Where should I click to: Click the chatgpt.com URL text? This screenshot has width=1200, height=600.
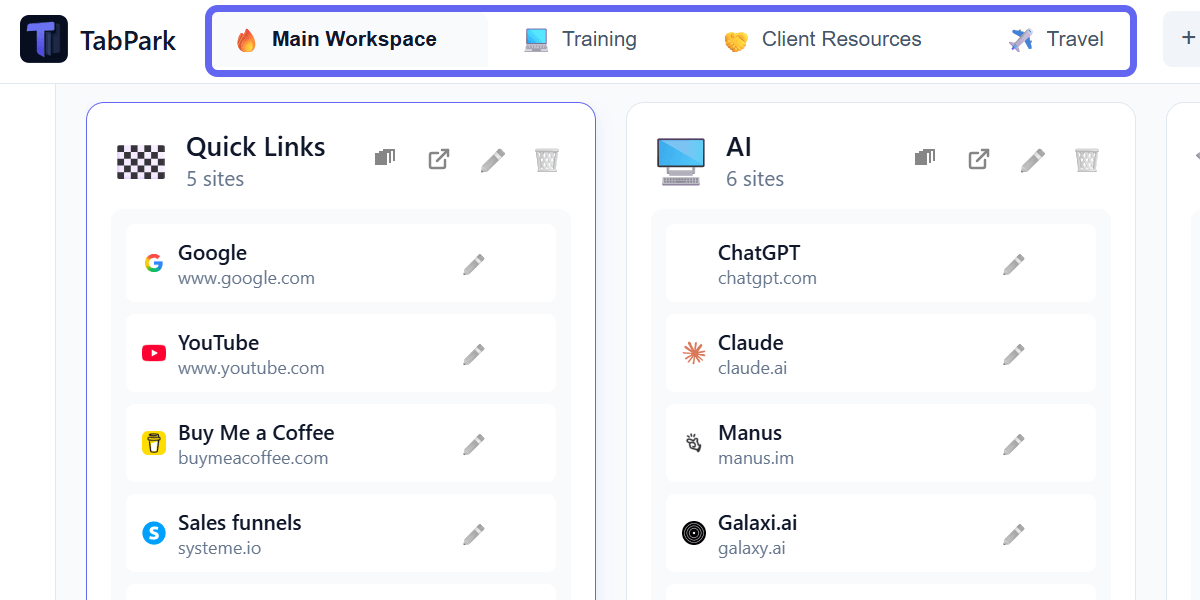pos(767,278)
